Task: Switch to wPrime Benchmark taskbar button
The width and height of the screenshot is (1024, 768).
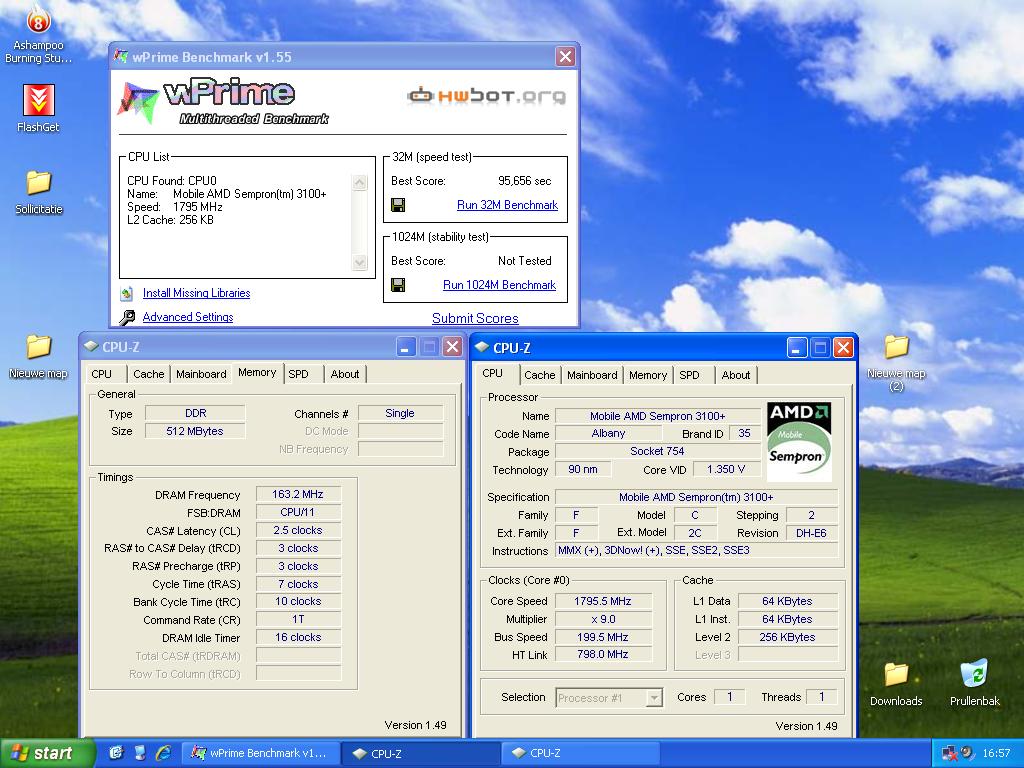Action: click(x=260, y=753)
